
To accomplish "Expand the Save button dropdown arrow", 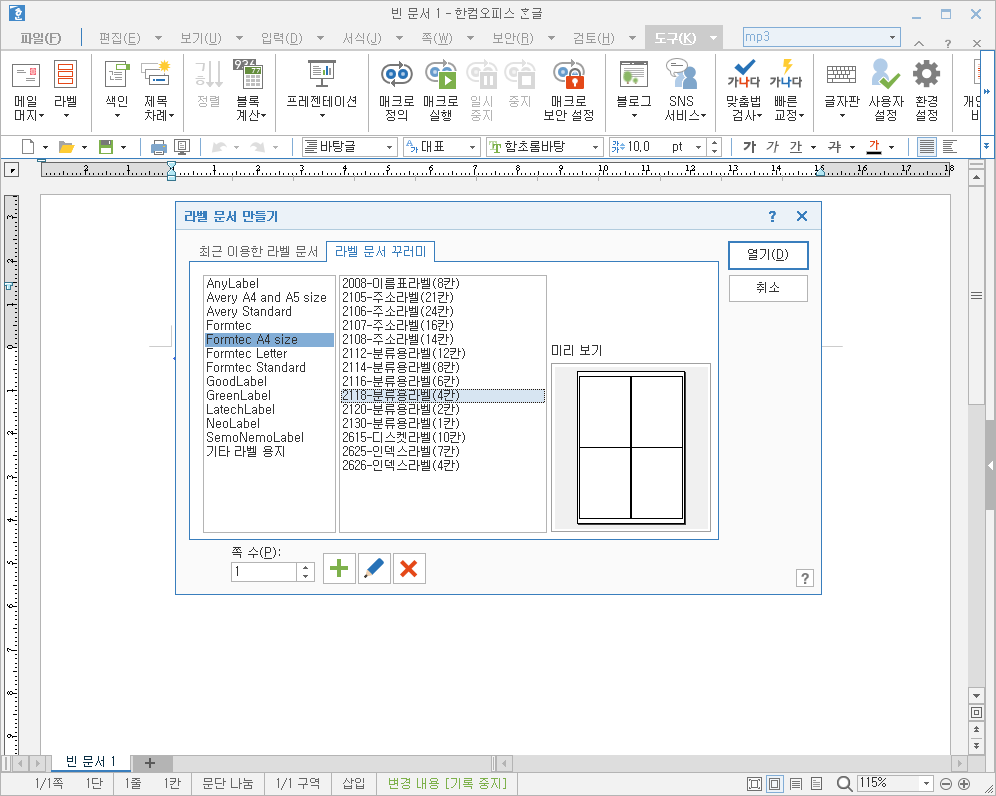I will 123,147.
